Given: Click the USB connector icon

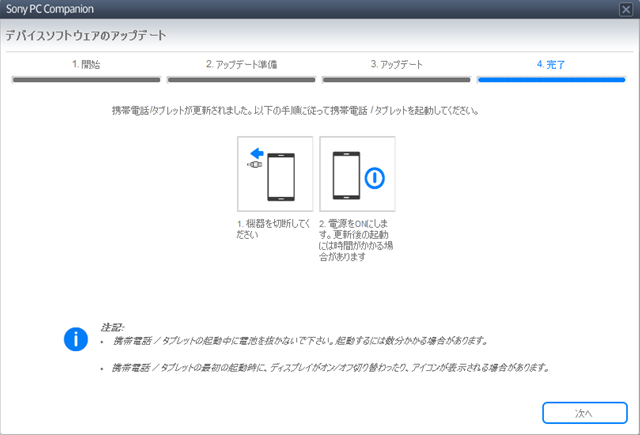Looking at the screenshot, I should (x=255, y=164).
